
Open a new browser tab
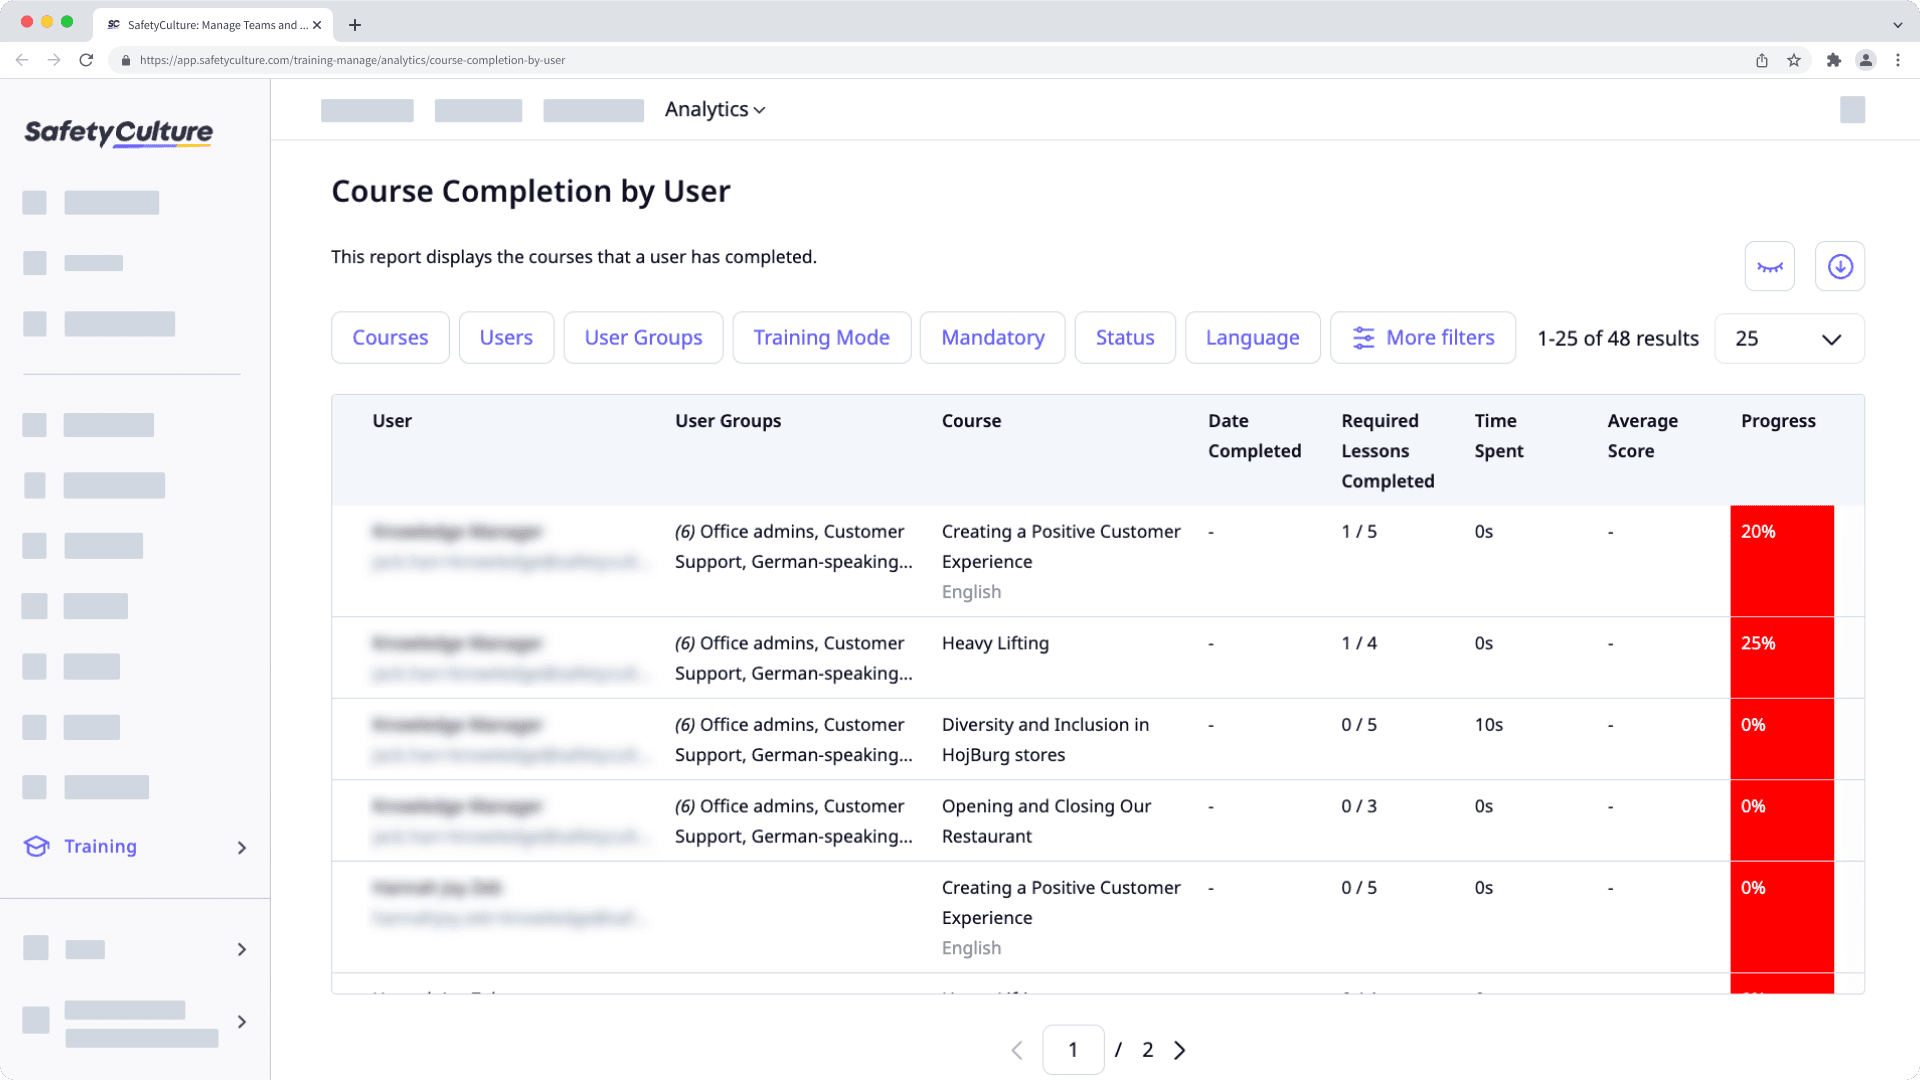click(x=354, y=25)
